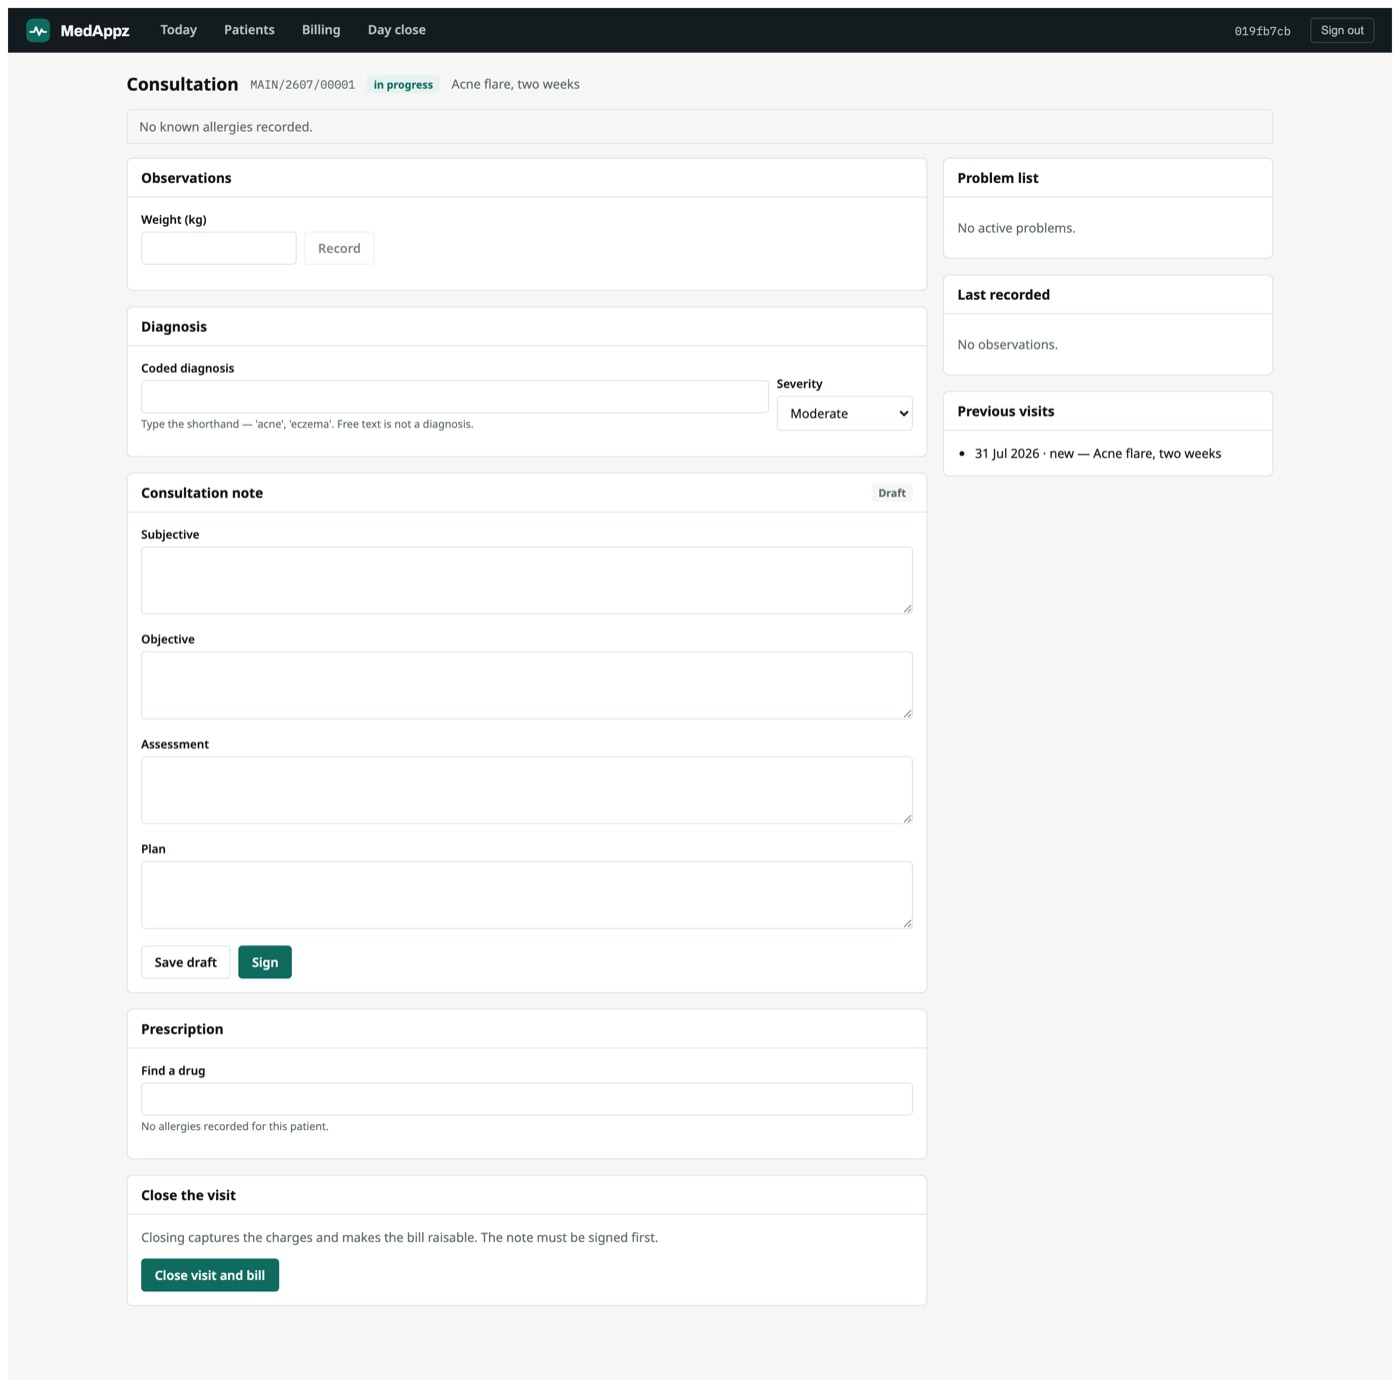Click the Draft badge on the note

pos(892,493)
